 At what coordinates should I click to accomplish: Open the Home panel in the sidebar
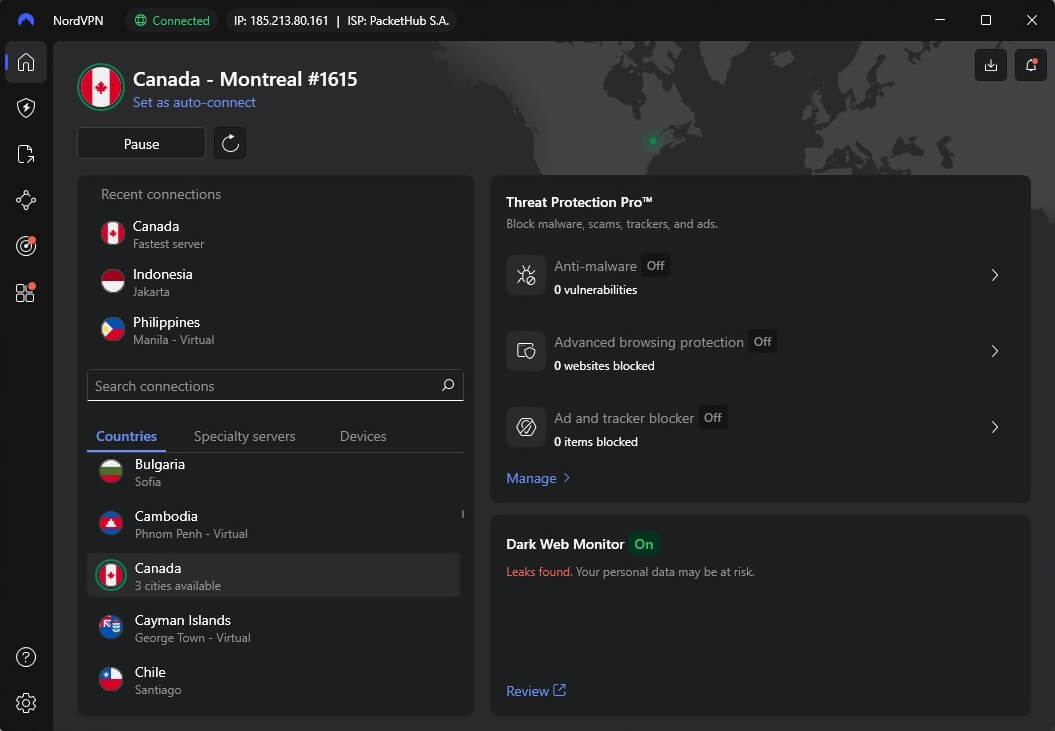click(x=25, y=63)
